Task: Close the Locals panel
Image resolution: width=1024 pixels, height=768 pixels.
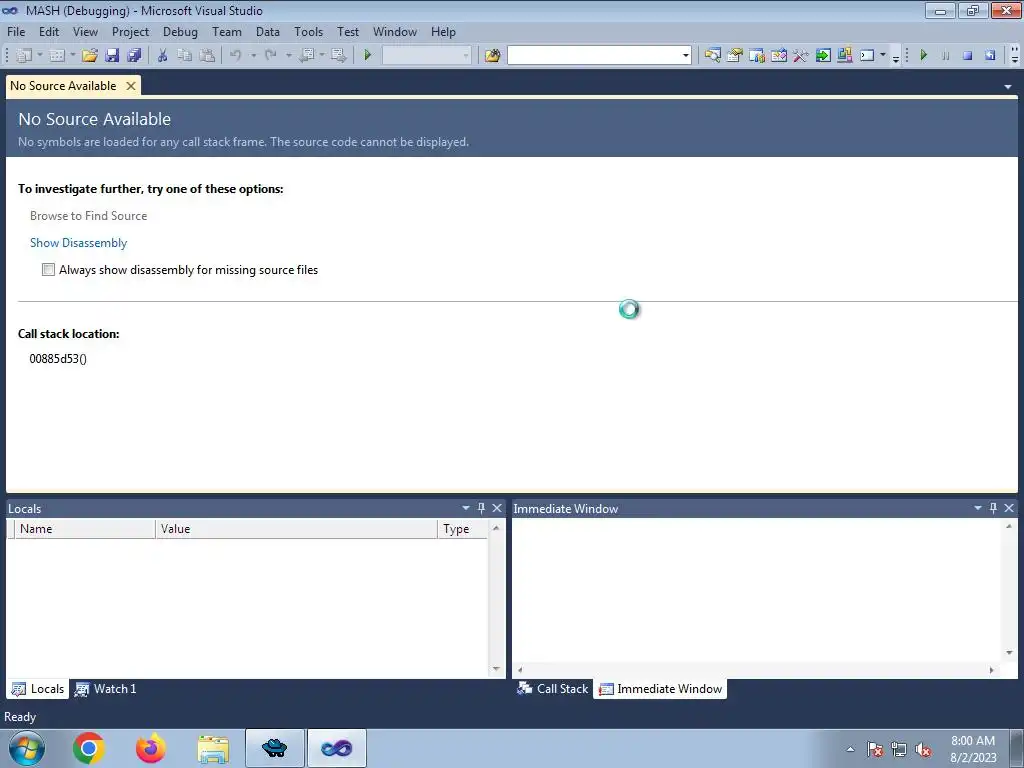Action: 497,508
